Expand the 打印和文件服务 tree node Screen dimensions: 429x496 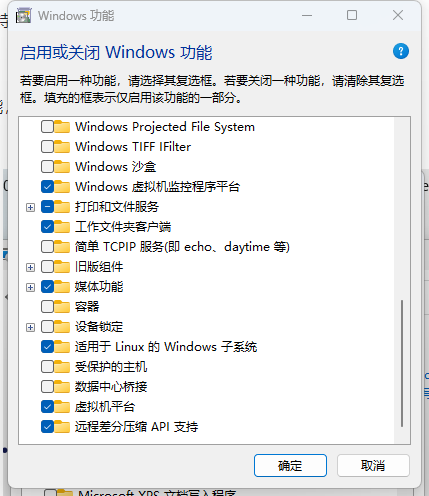30,207
